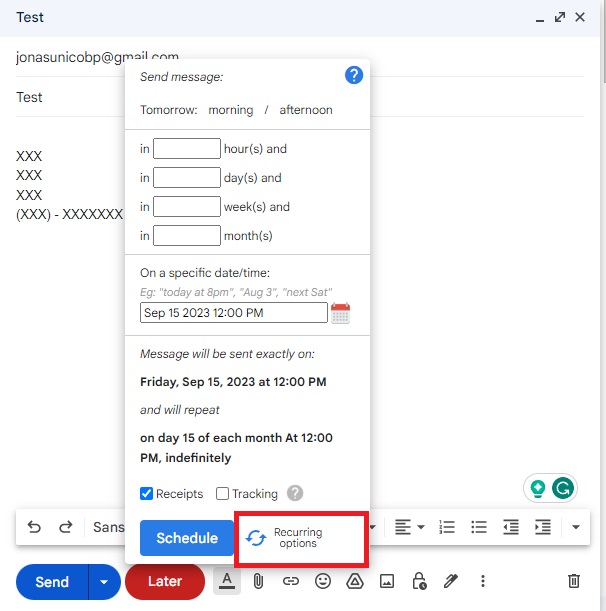Viewport: 606px width, 611px height.
Task: Pop out the compose window to full screen
Action: pos(560,17)
